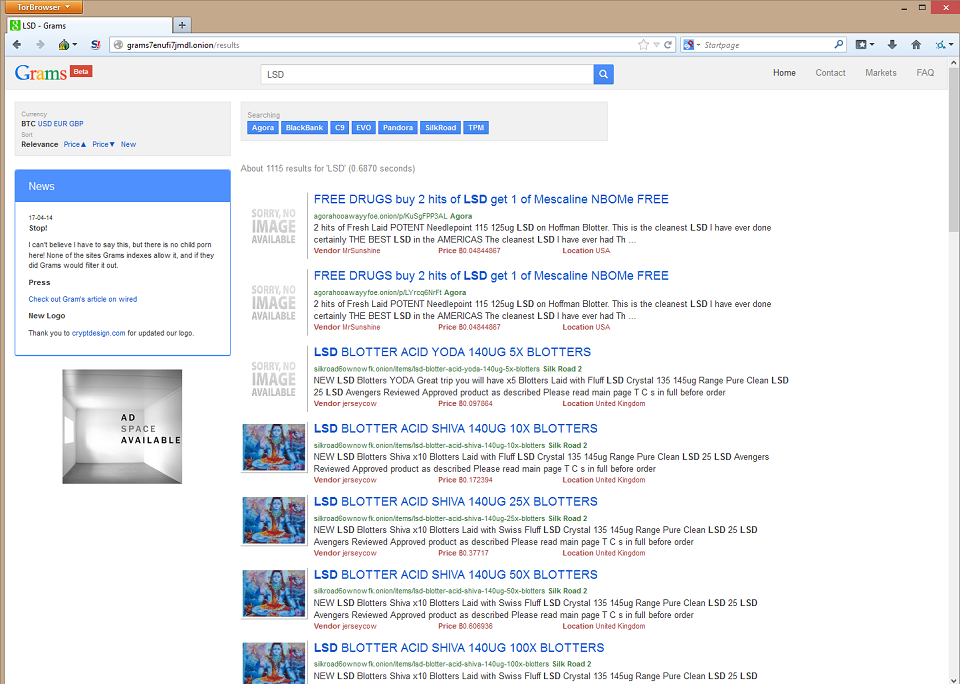The height and width of the screenshot is (684, 960).
Task: Open the SHIVA 140UG 100X BLOTTERS result
Action: click(x=459, y=648)
